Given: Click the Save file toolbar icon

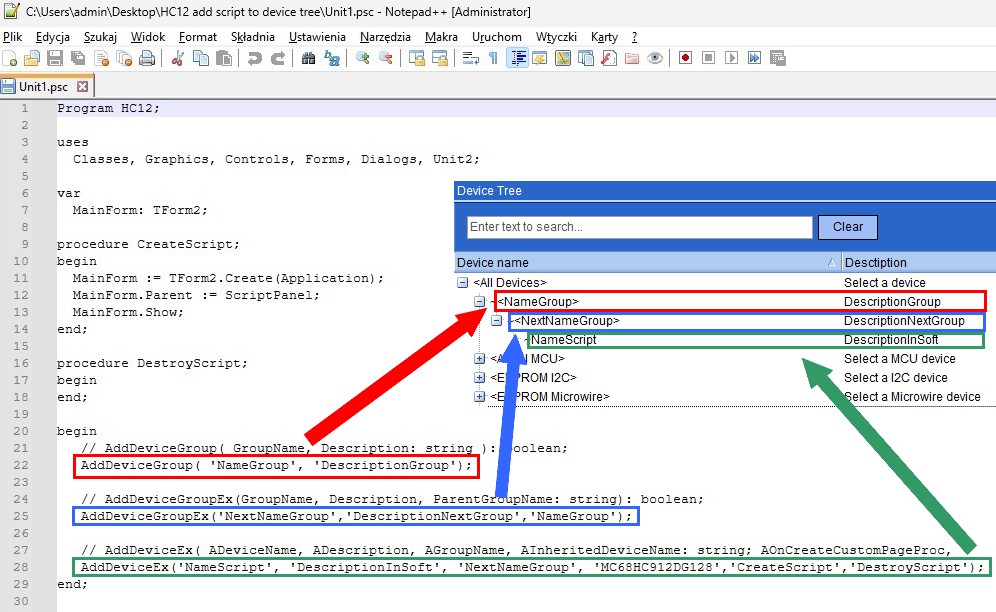Looking at the screenshot, I should click(x=55, y=59).
